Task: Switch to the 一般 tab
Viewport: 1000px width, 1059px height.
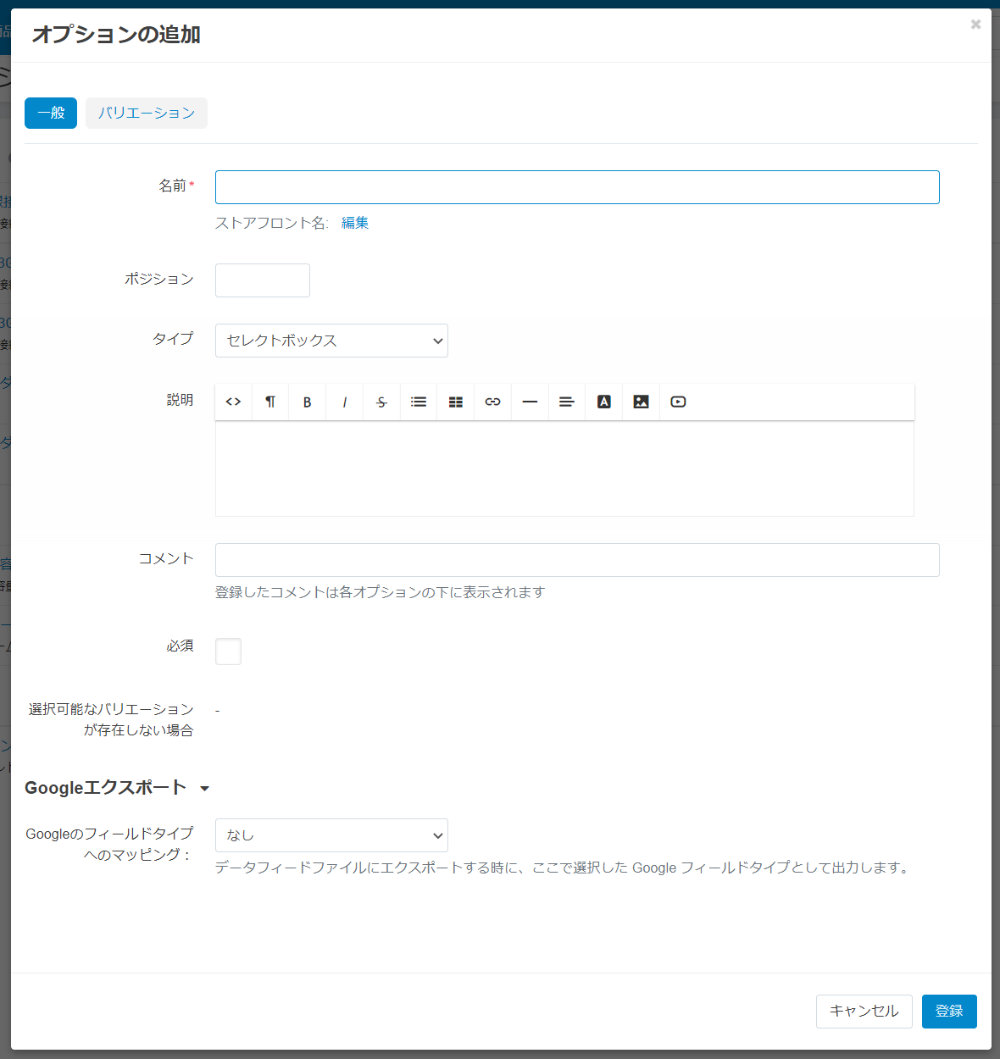Action: click(x=51, y=113)
